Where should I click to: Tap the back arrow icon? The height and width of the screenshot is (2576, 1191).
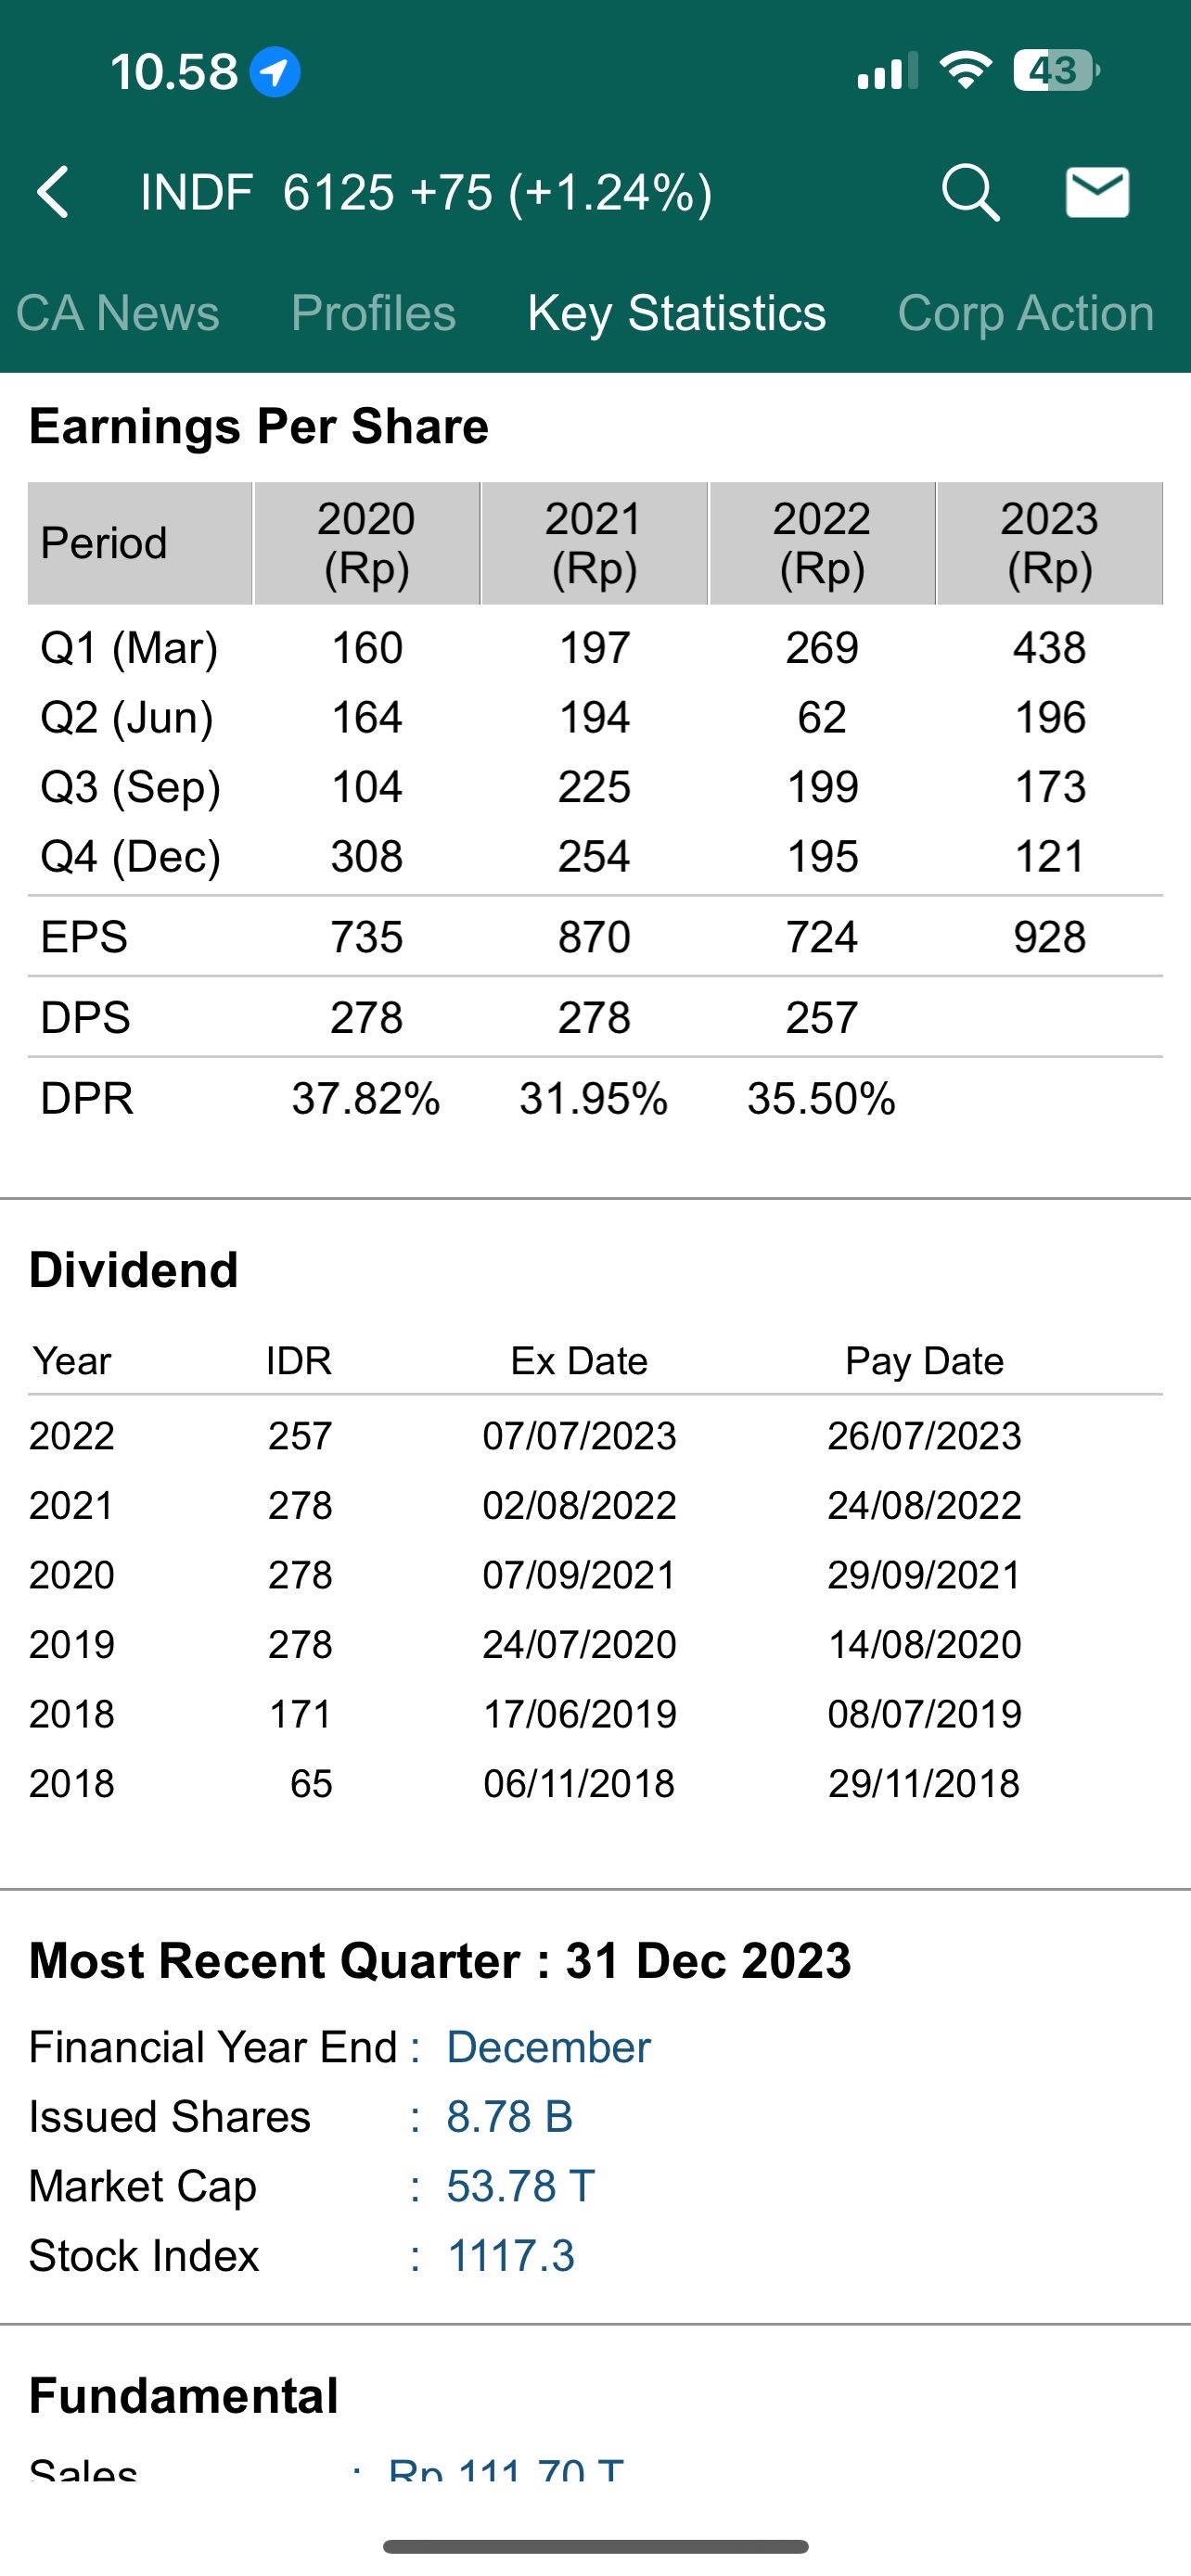(x=54, y=192)
